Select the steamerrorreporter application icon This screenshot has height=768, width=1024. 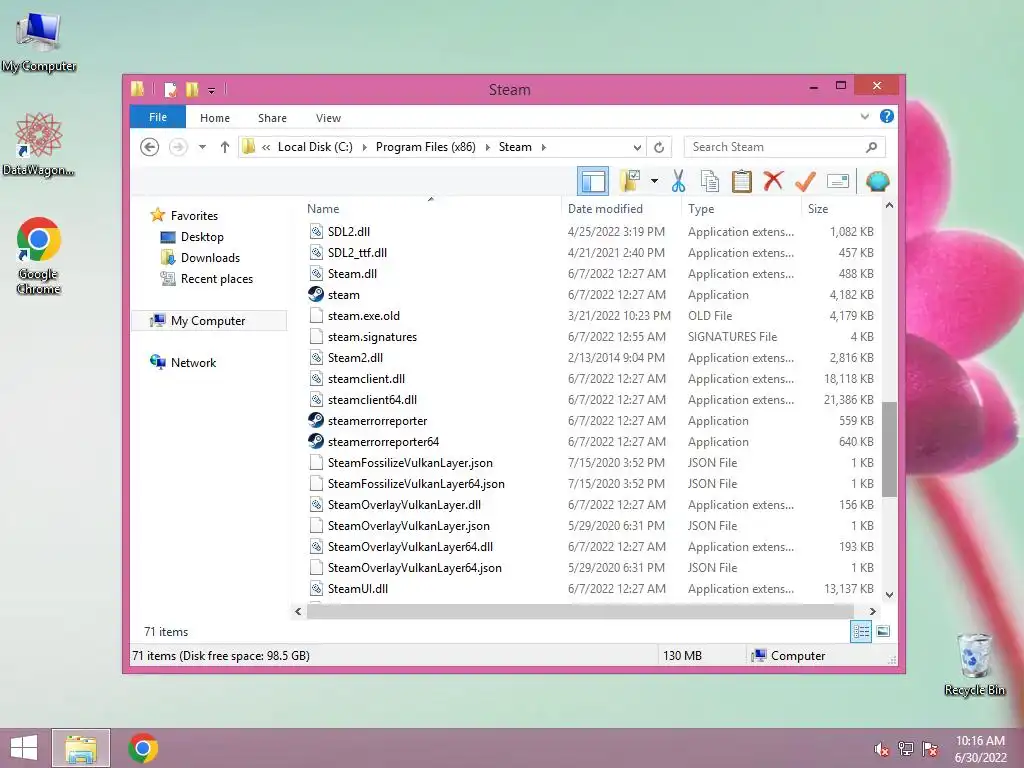(316, 421)
